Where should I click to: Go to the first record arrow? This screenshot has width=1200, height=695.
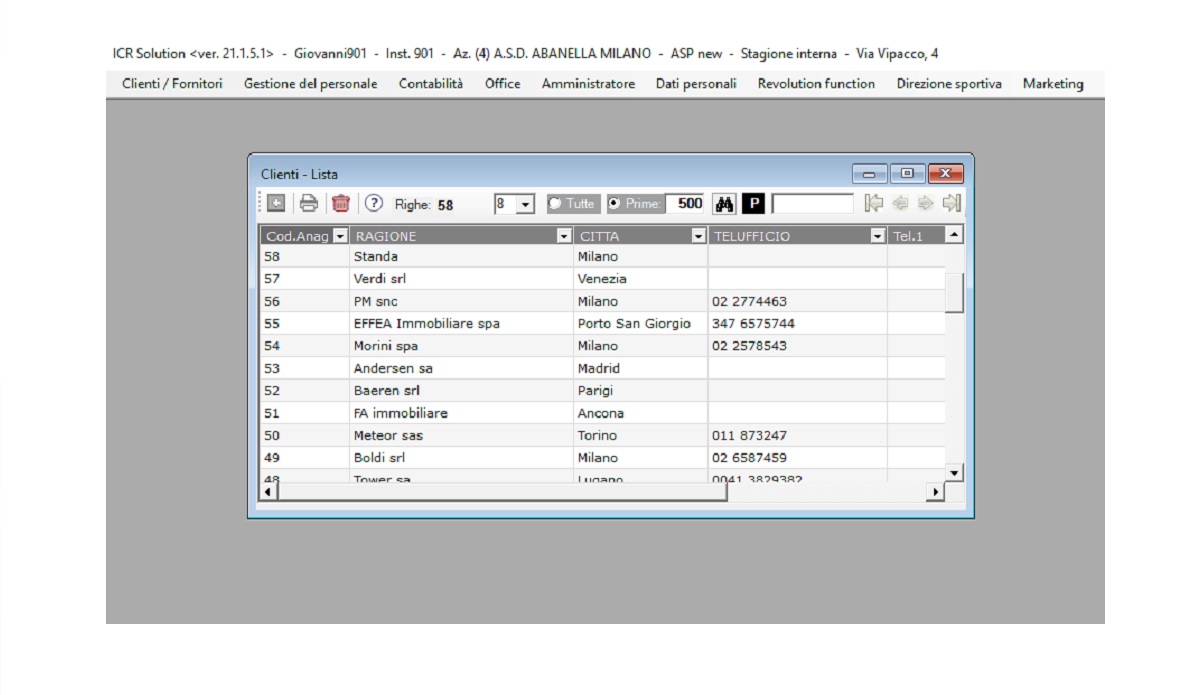coord(874,203)
